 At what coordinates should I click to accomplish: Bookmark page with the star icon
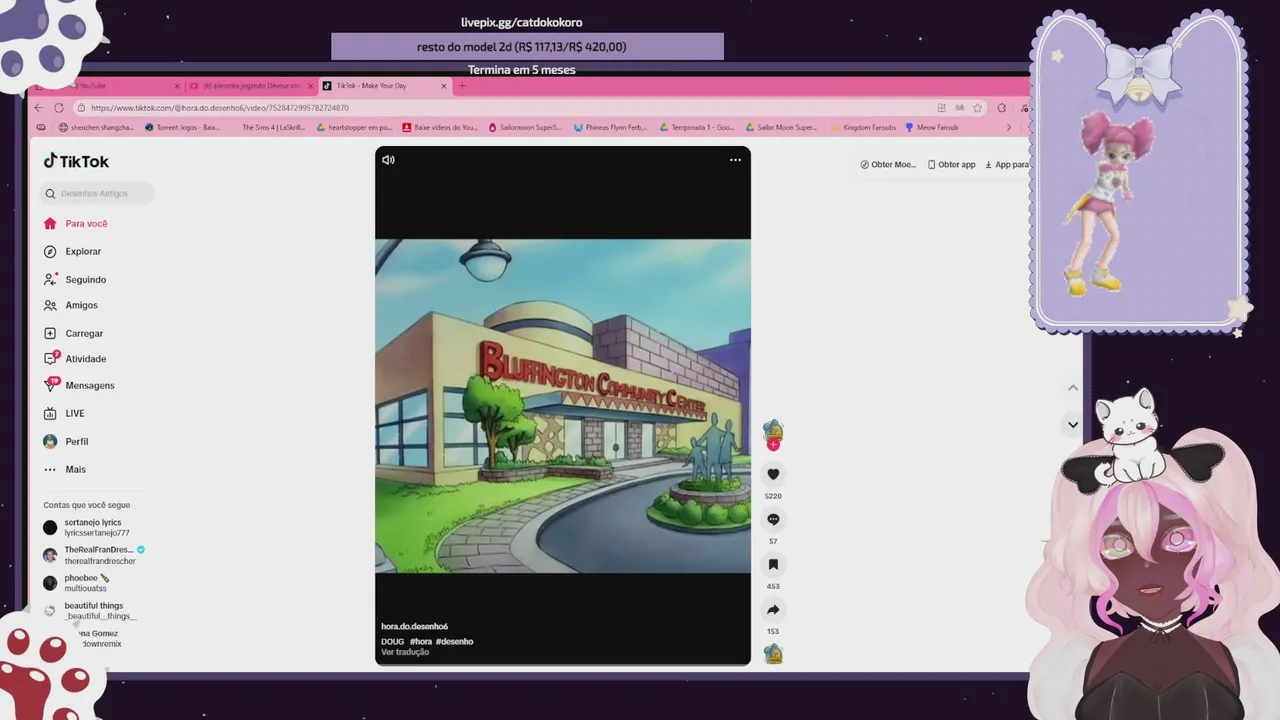click(977, 108)
